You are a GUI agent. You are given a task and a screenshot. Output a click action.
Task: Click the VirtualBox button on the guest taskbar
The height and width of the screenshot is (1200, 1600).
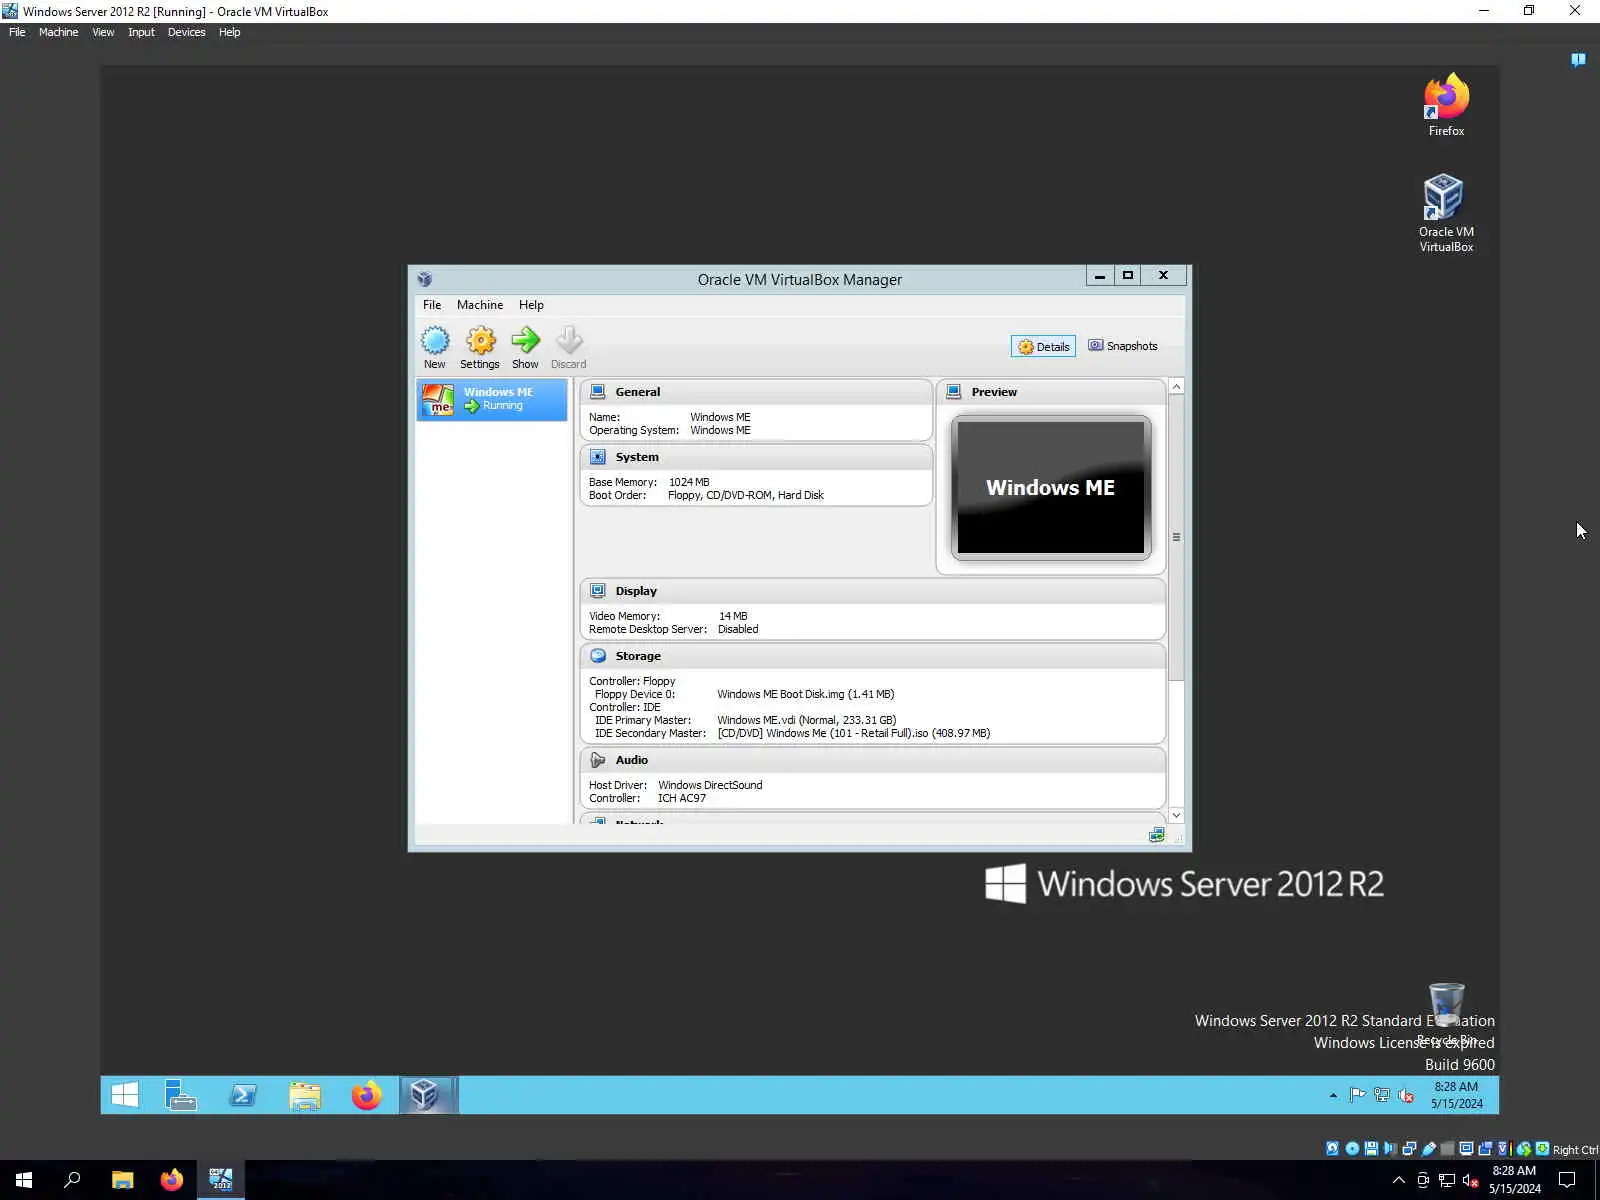pos(428,1095)
